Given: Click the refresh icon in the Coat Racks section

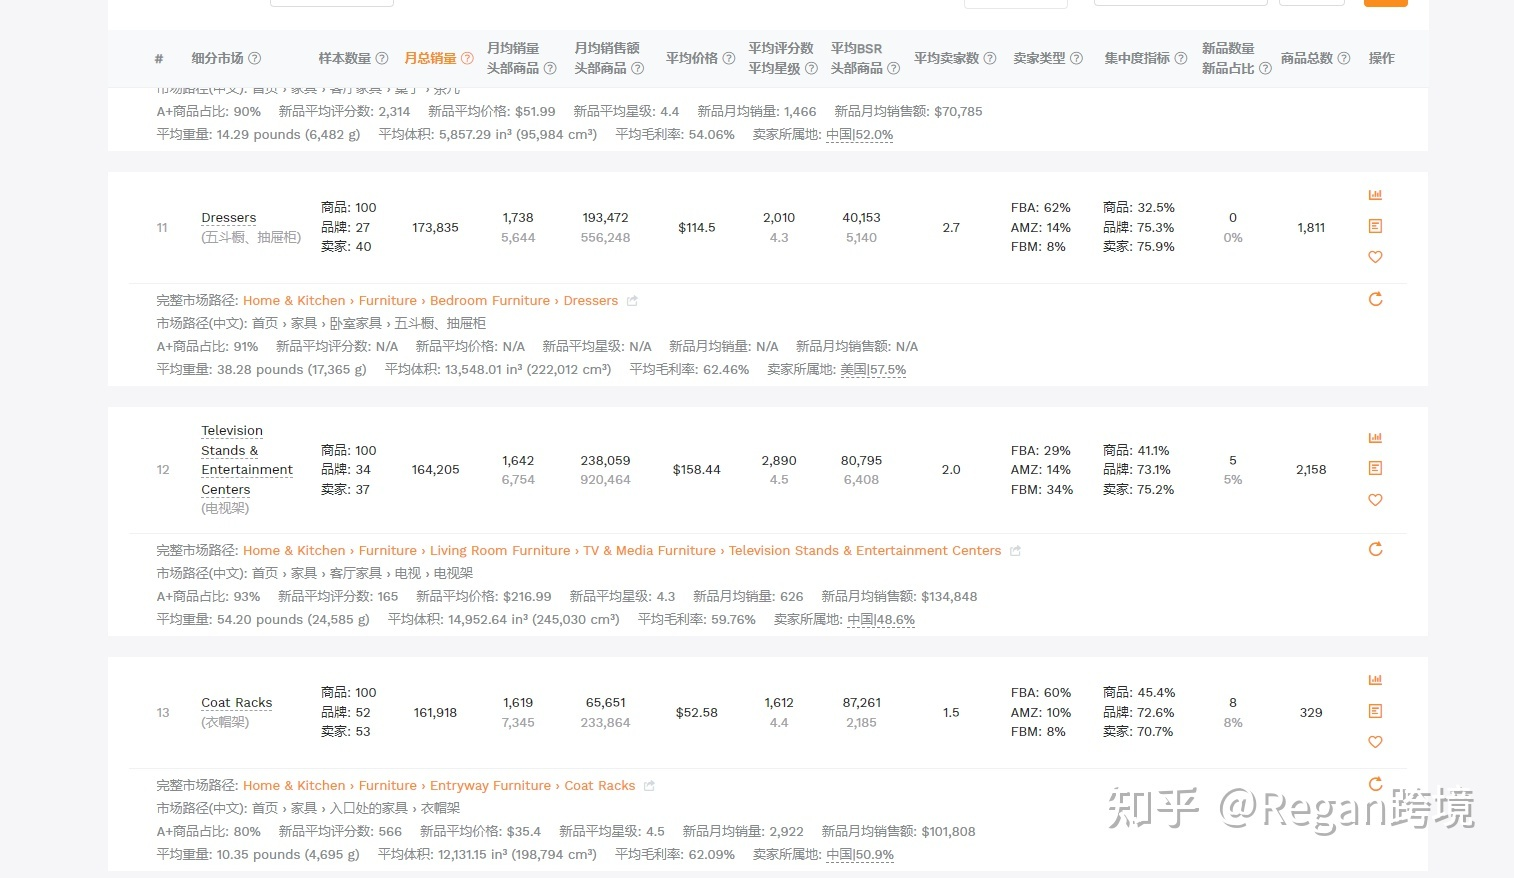Looking at the screenshot, I should coord(1375,784).
